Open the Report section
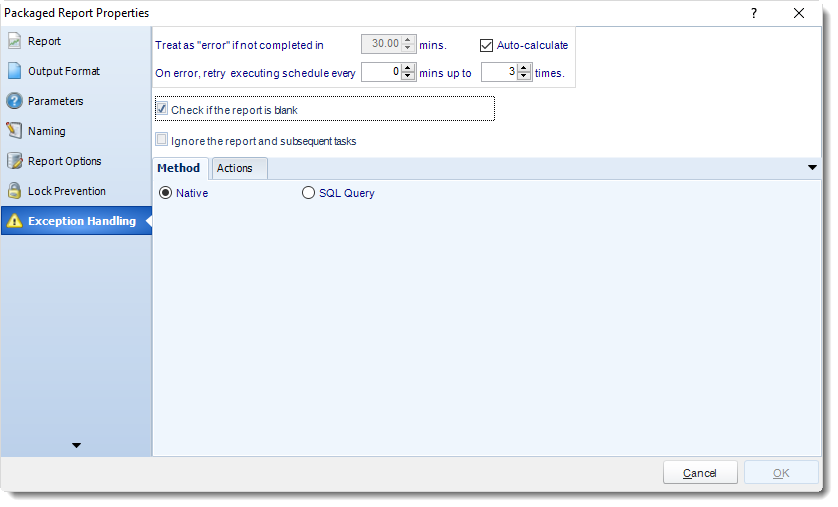 coord(76,41)
